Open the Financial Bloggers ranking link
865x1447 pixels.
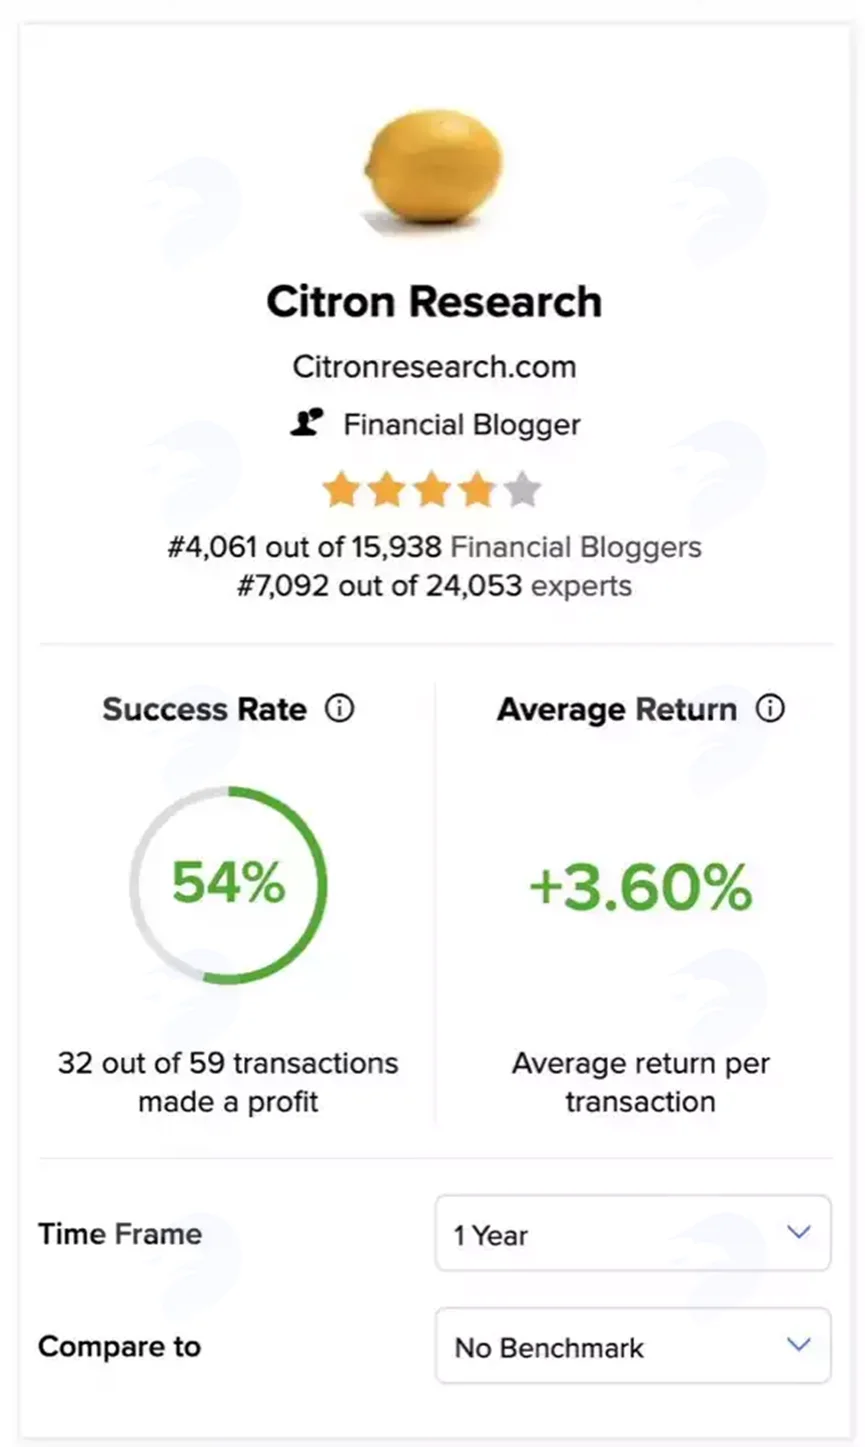576,547
